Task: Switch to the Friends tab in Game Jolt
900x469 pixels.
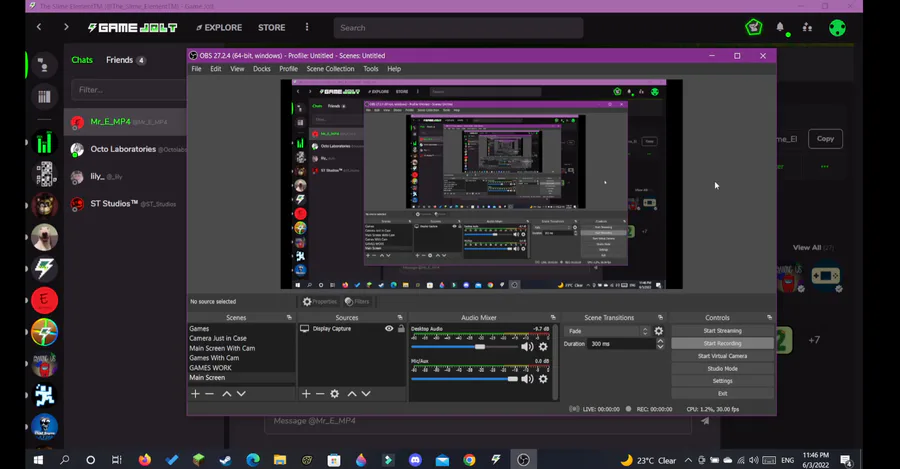Action: click(x=125, y=60)
